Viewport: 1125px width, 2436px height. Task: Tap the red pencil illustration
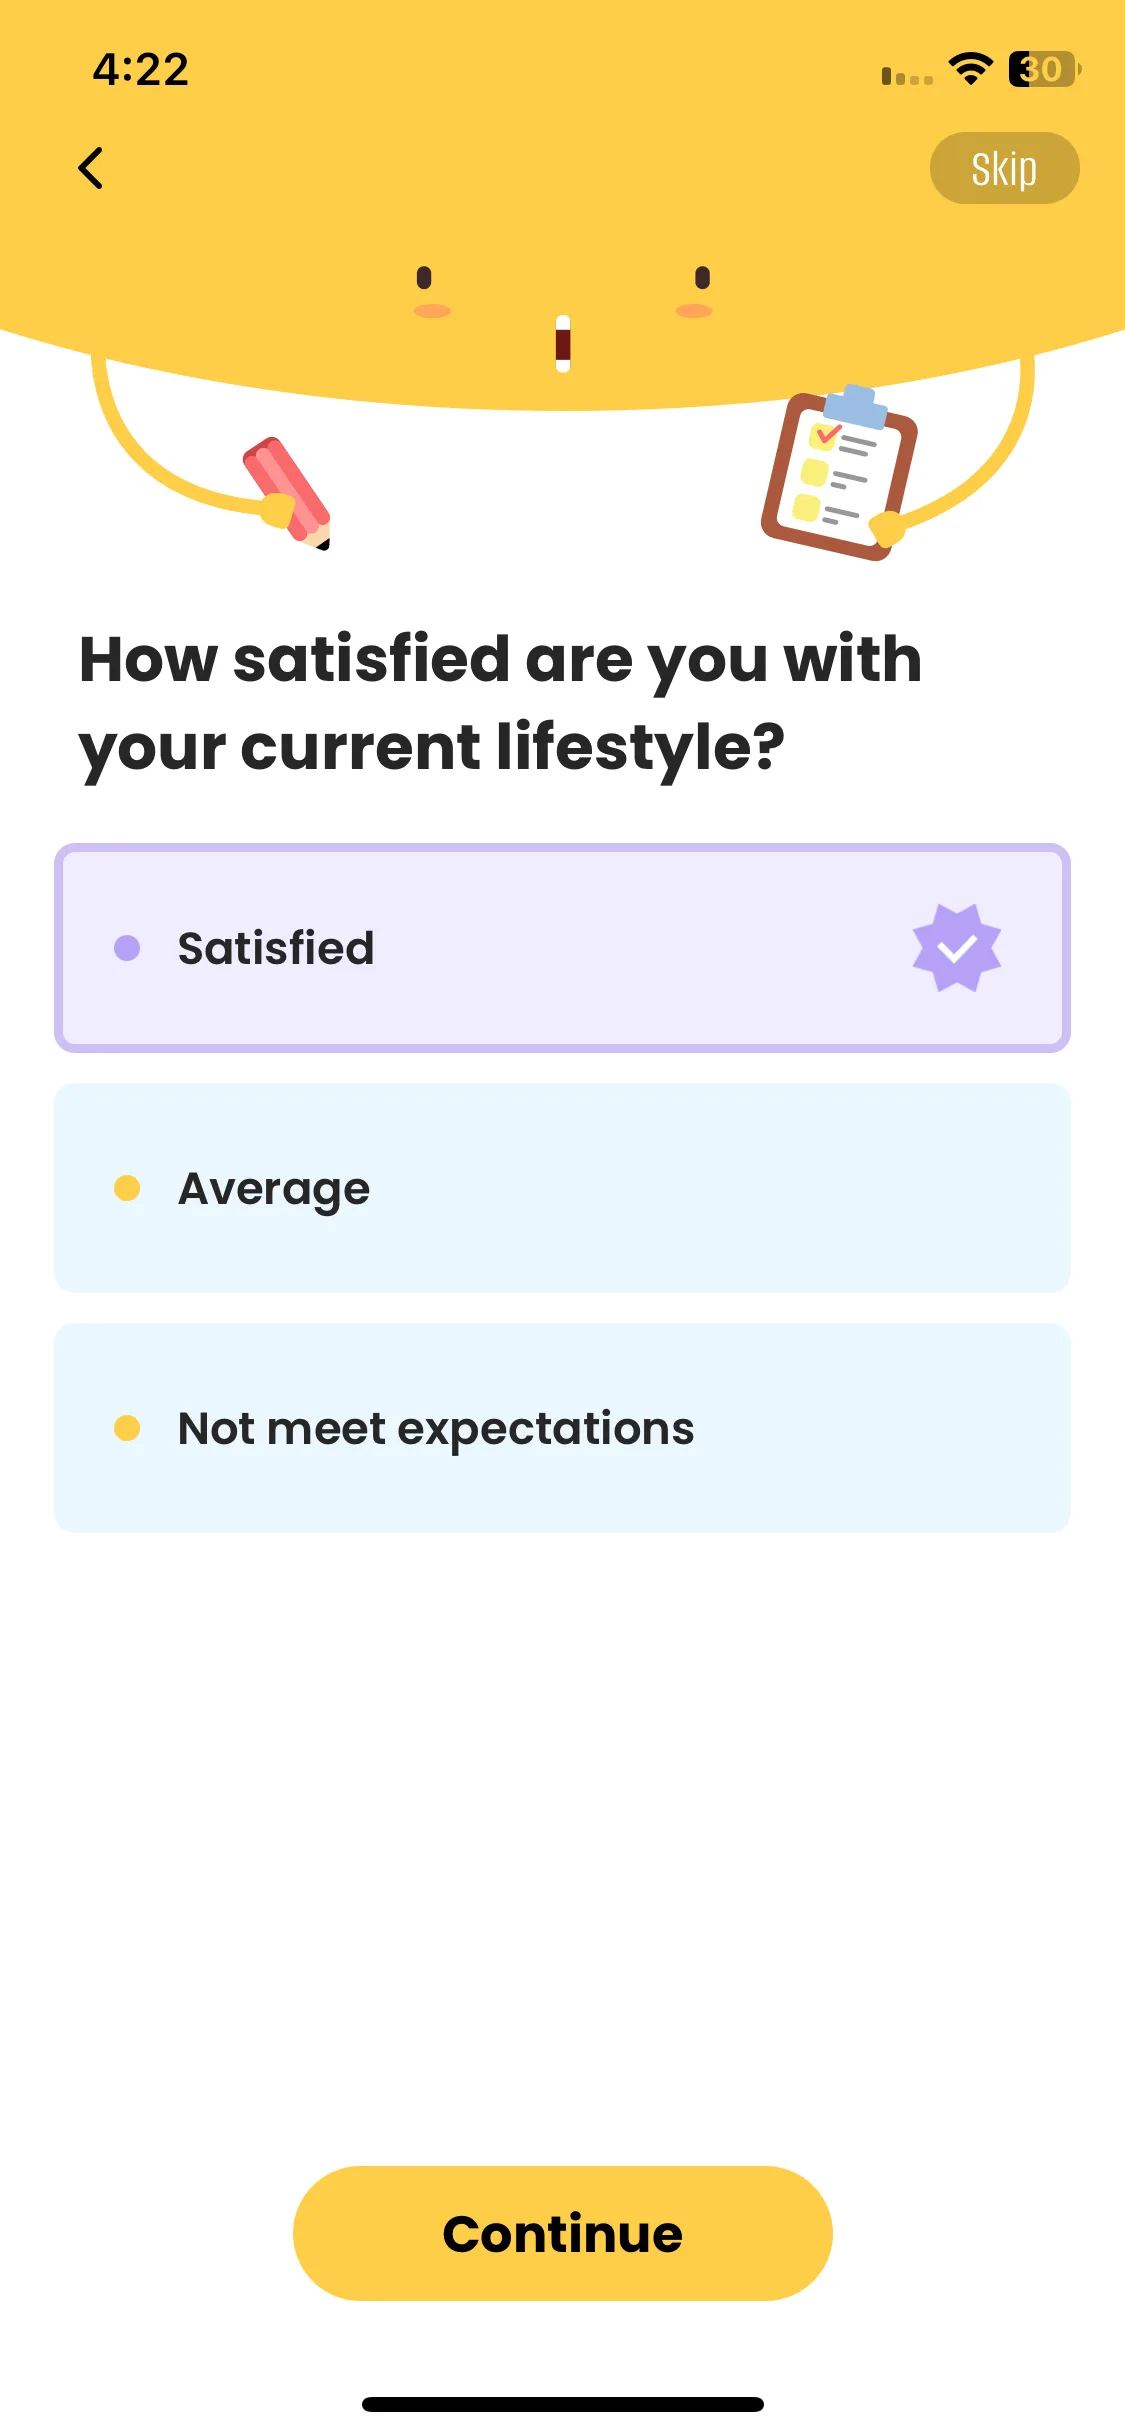[x=287, y=493]
